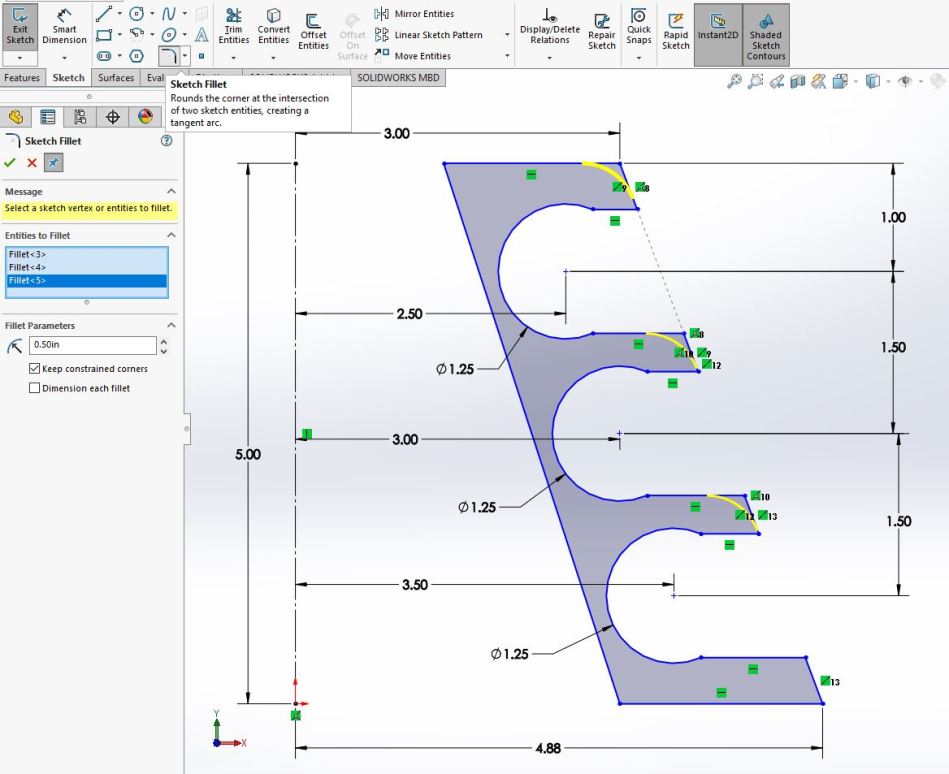Toggle the Shaded Sketch Contours button

click(766, 32)
